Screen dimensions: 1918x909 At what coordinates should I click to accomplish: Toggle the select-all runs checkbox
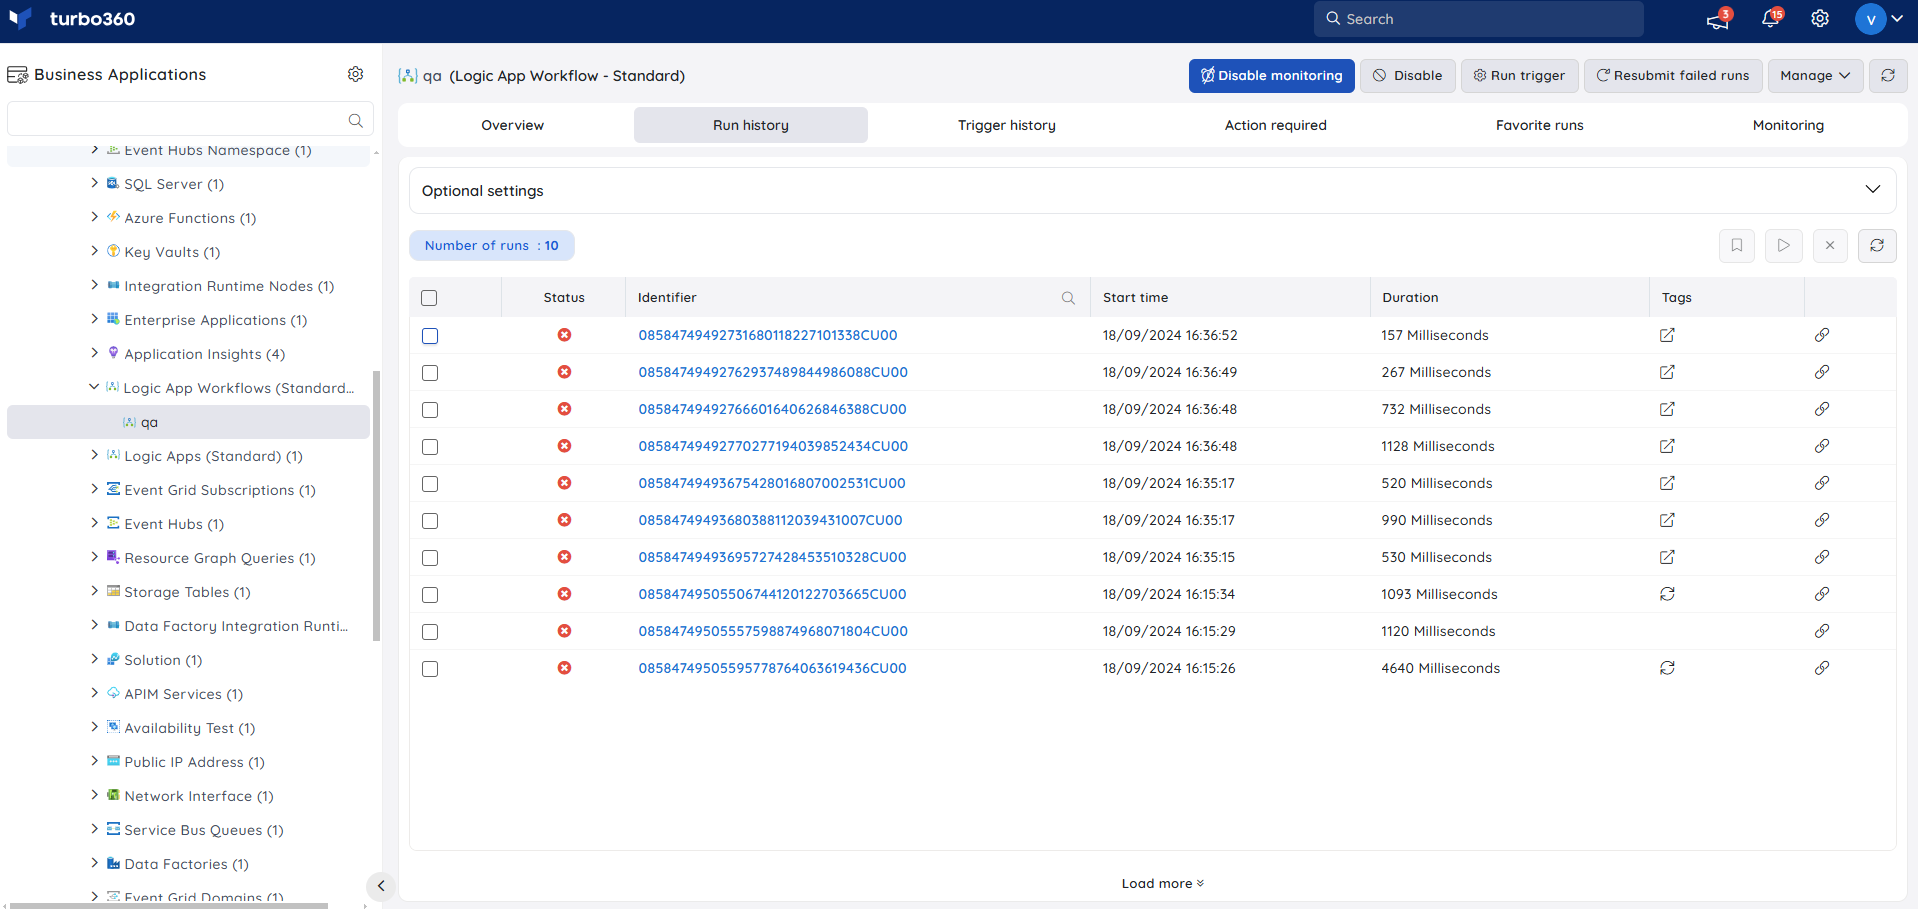[x=429, y=298]
